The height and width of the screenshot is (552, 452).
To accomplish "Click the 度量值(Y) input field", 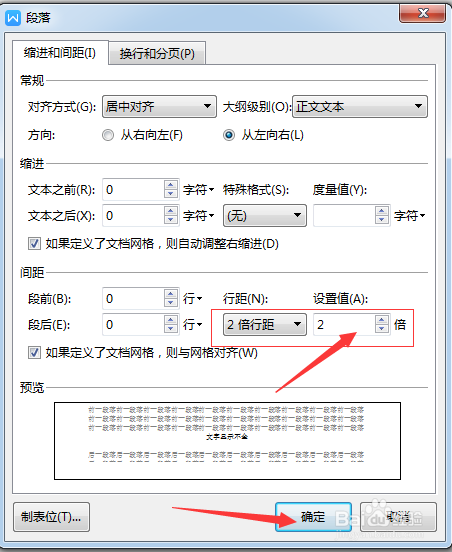I will pos(344,215).
